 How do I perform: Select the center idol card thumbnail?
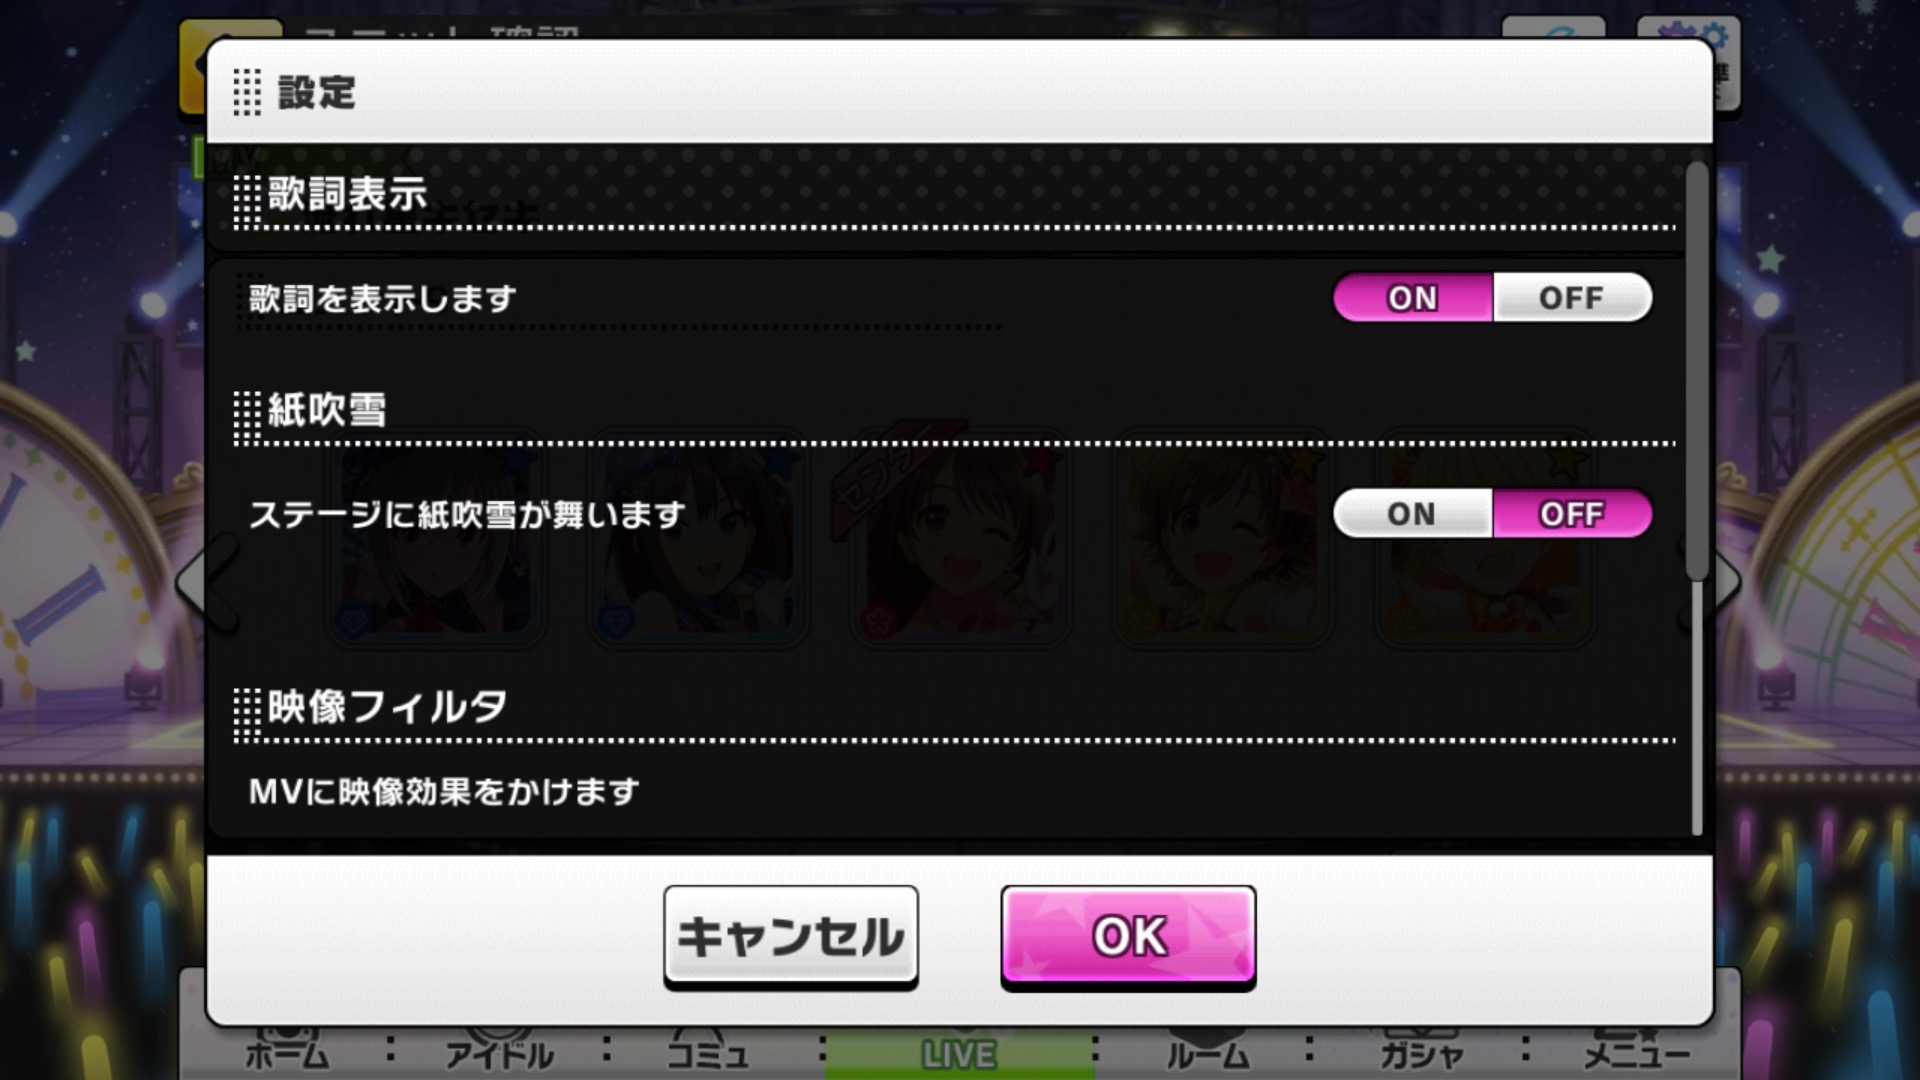tap(959, 537)
